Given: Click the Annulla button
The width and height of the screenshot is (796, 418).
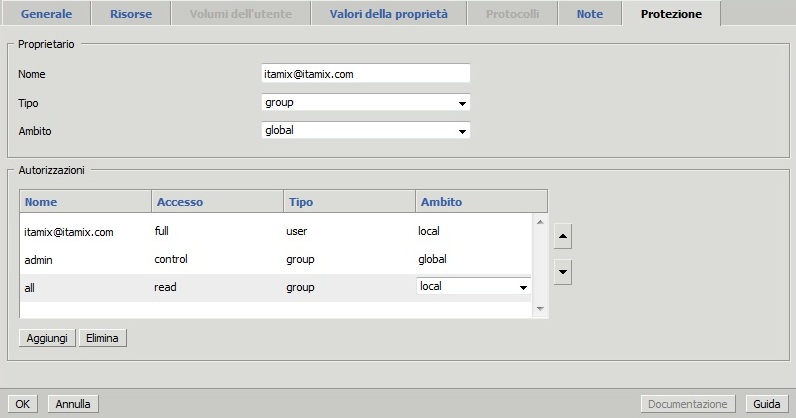Looking at the screenshot, I should coord(73,404).
